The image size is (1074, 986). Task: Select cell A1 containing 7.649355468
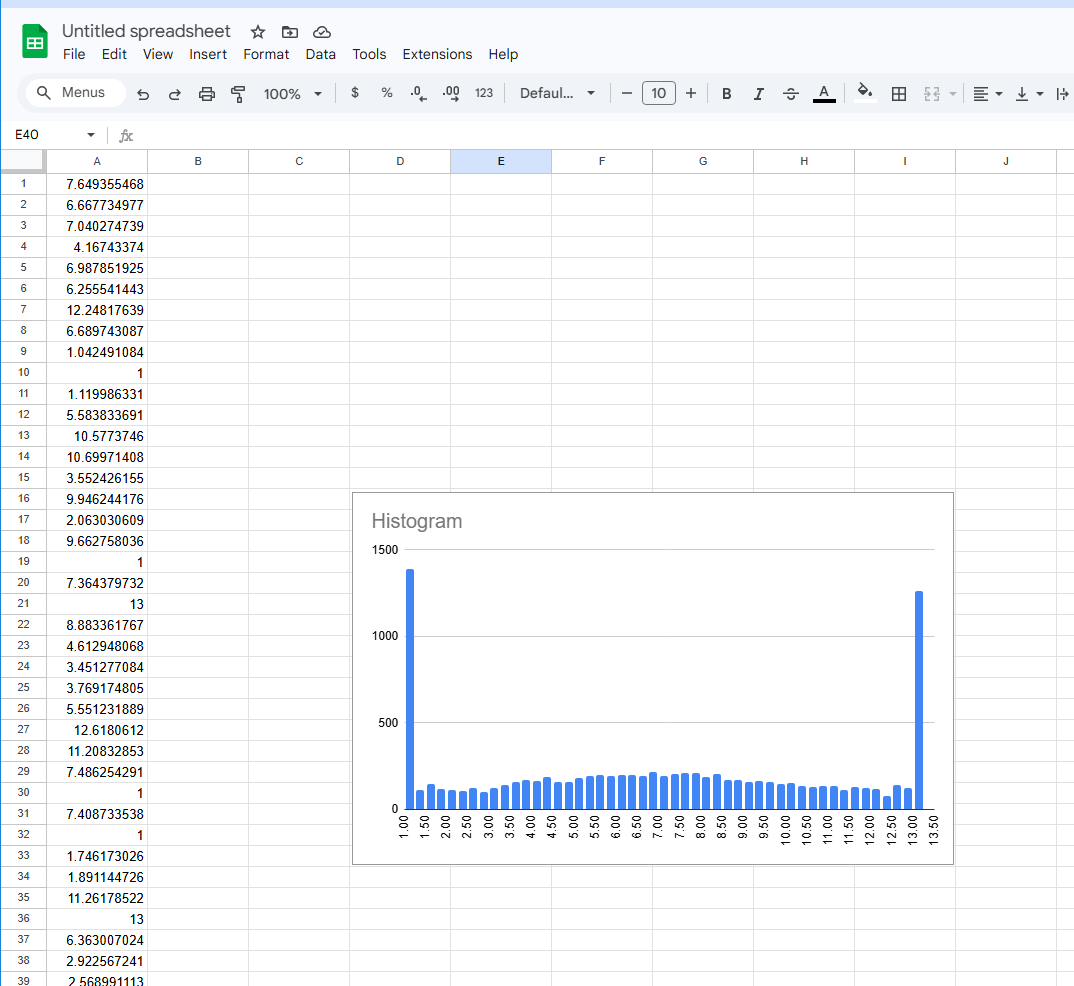(97, 183)
